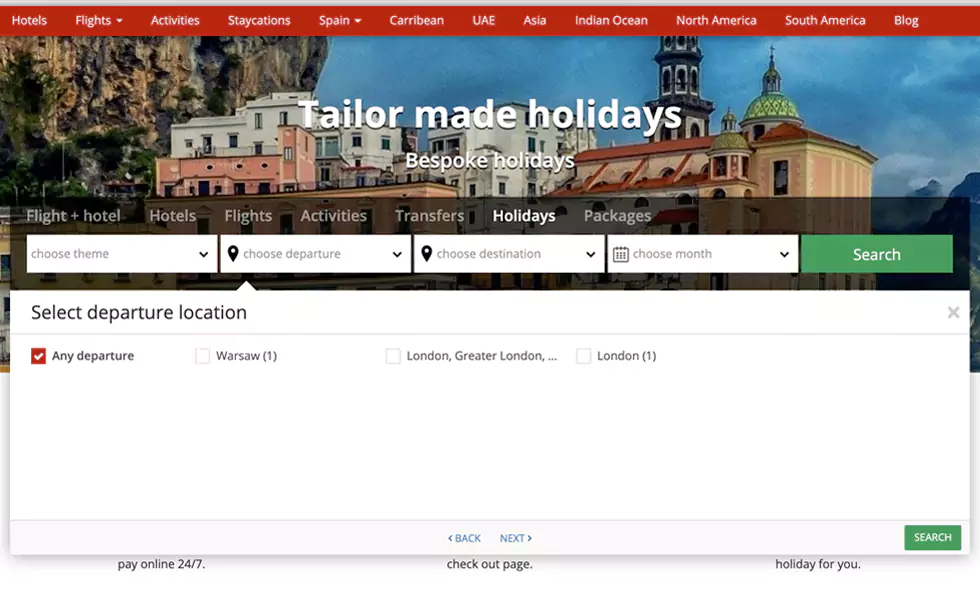Image resolution: width=980 pixels, height=600 pixels.
Task: Open the choose theme dropdown
Action: 120,254
